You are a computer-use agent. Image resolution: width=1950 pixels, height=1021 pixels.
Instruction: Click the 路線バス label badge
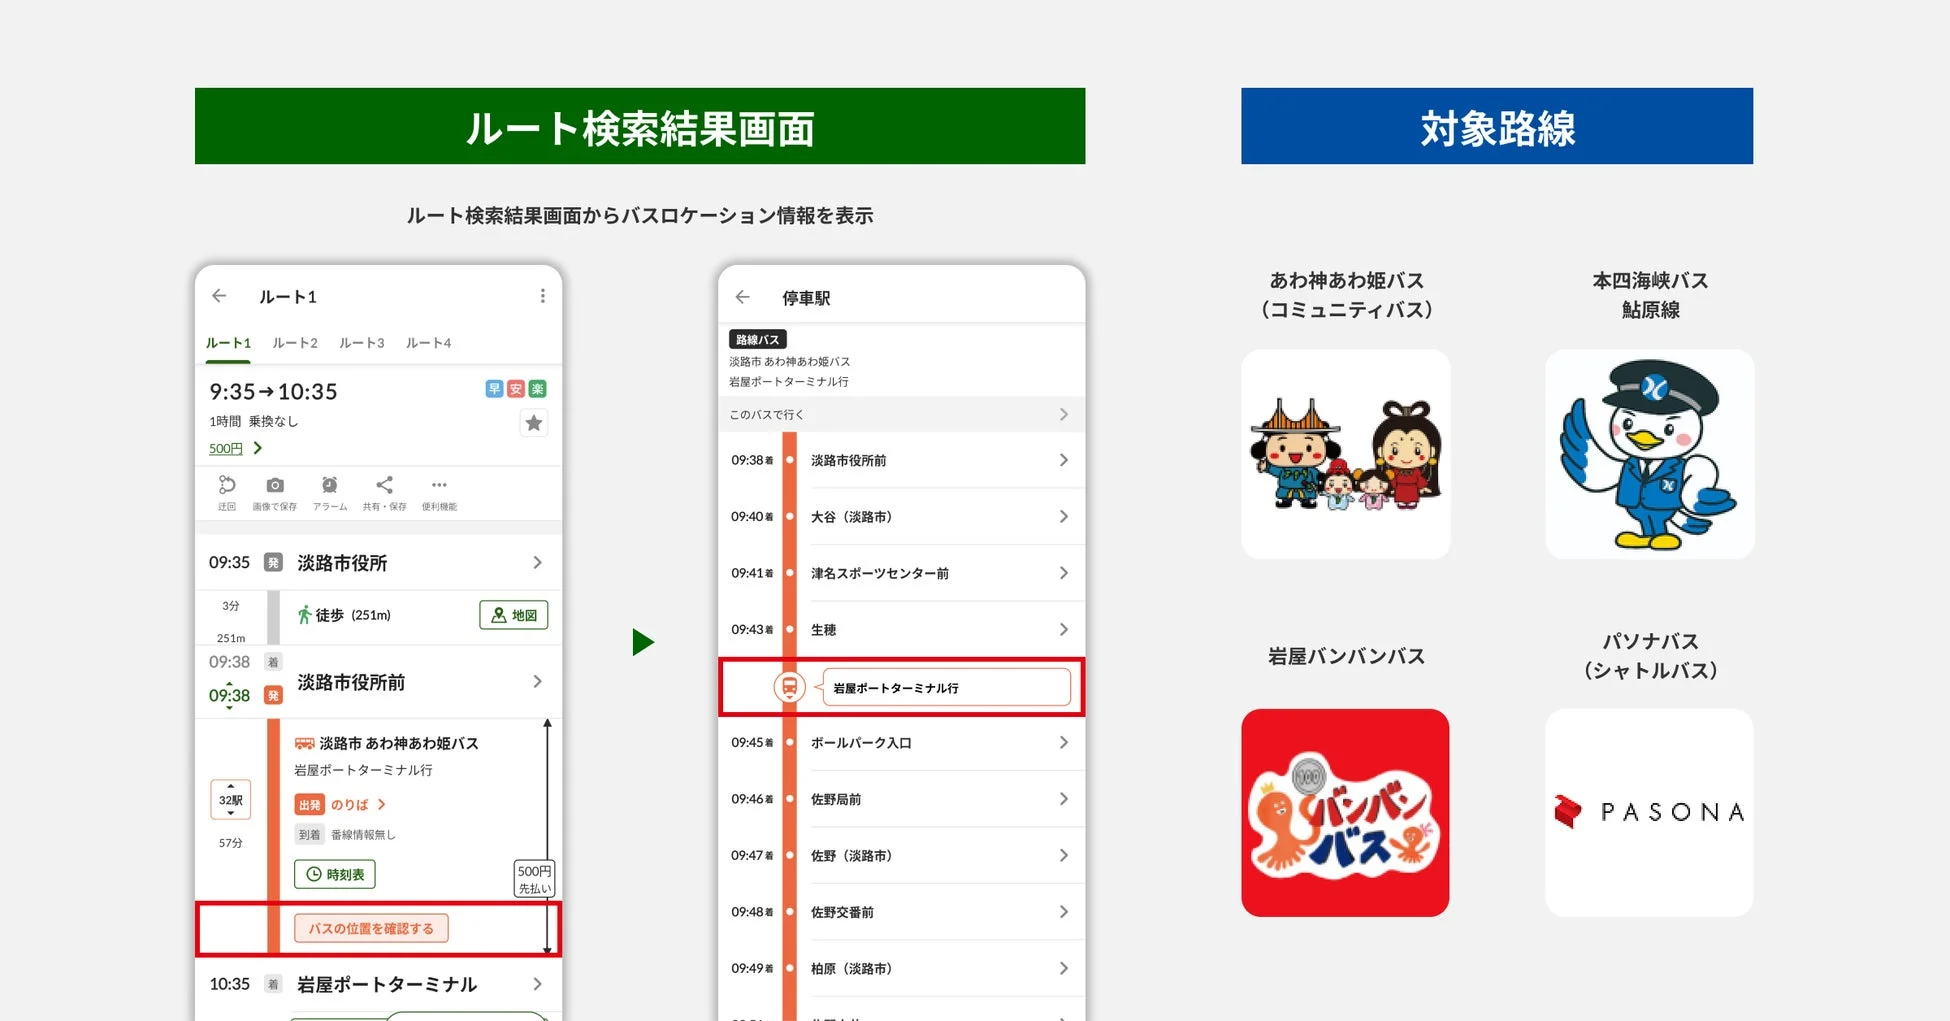tap(758, 340)
